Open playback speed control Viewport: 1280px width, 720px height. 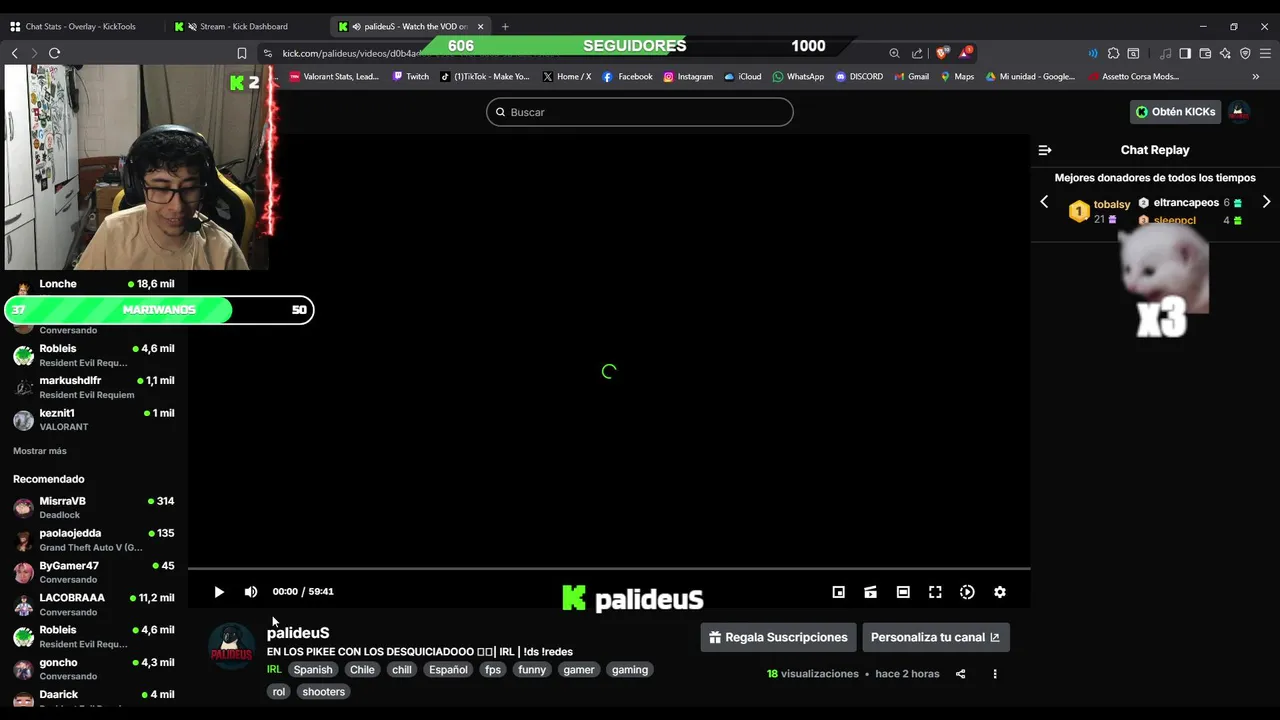[x=967, y=592]
